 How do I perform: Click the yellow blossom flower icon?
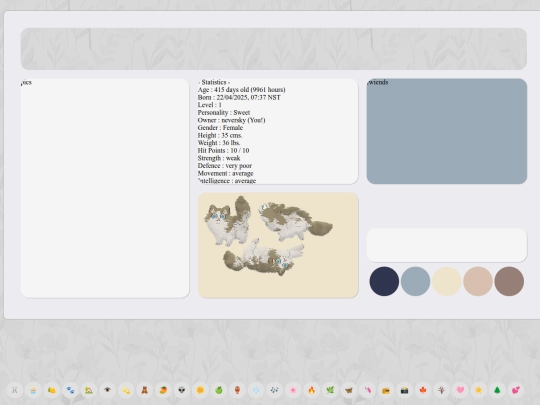(x=200, y=390)
